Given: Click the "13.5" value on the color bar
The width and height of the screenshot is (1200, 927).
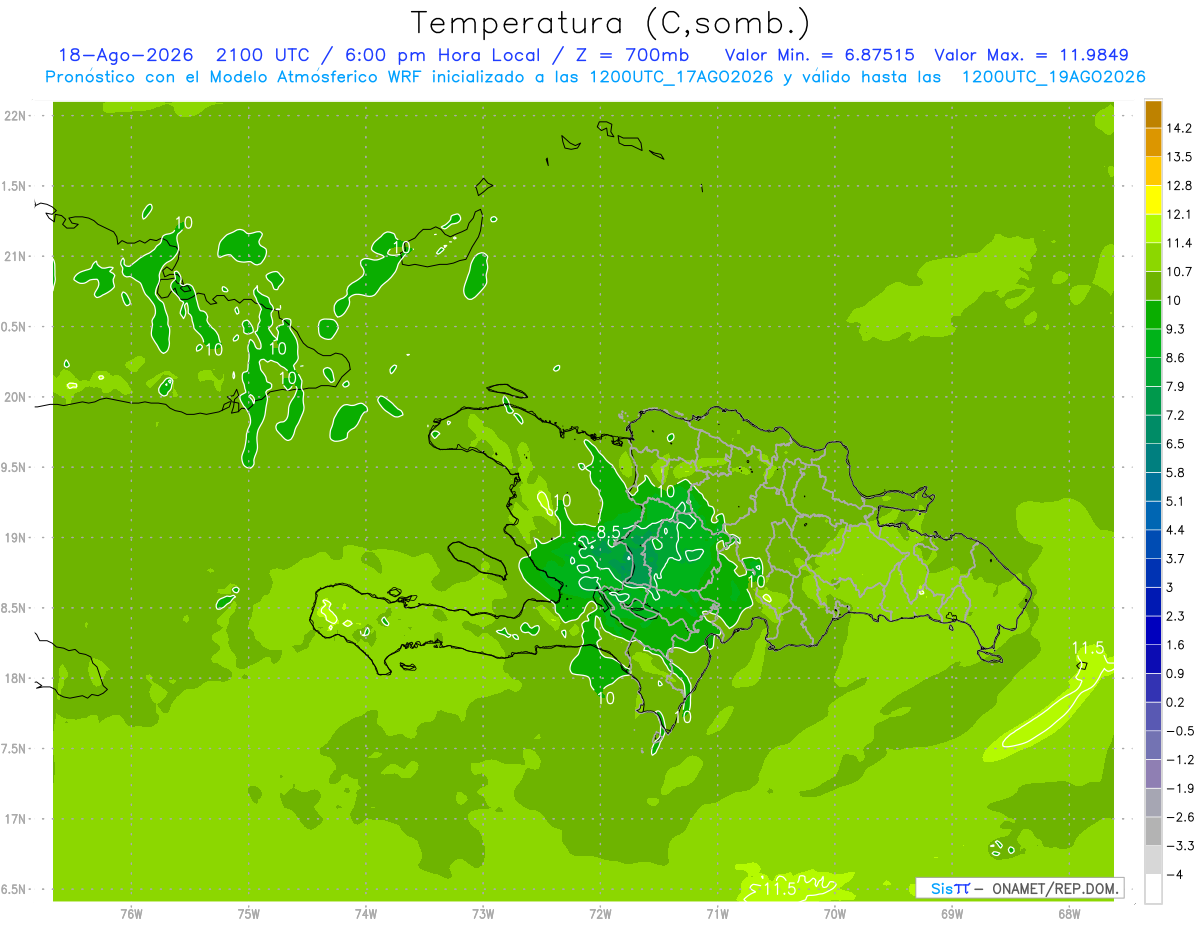Looking at the screenshot, I should [x=1179, y=157].
